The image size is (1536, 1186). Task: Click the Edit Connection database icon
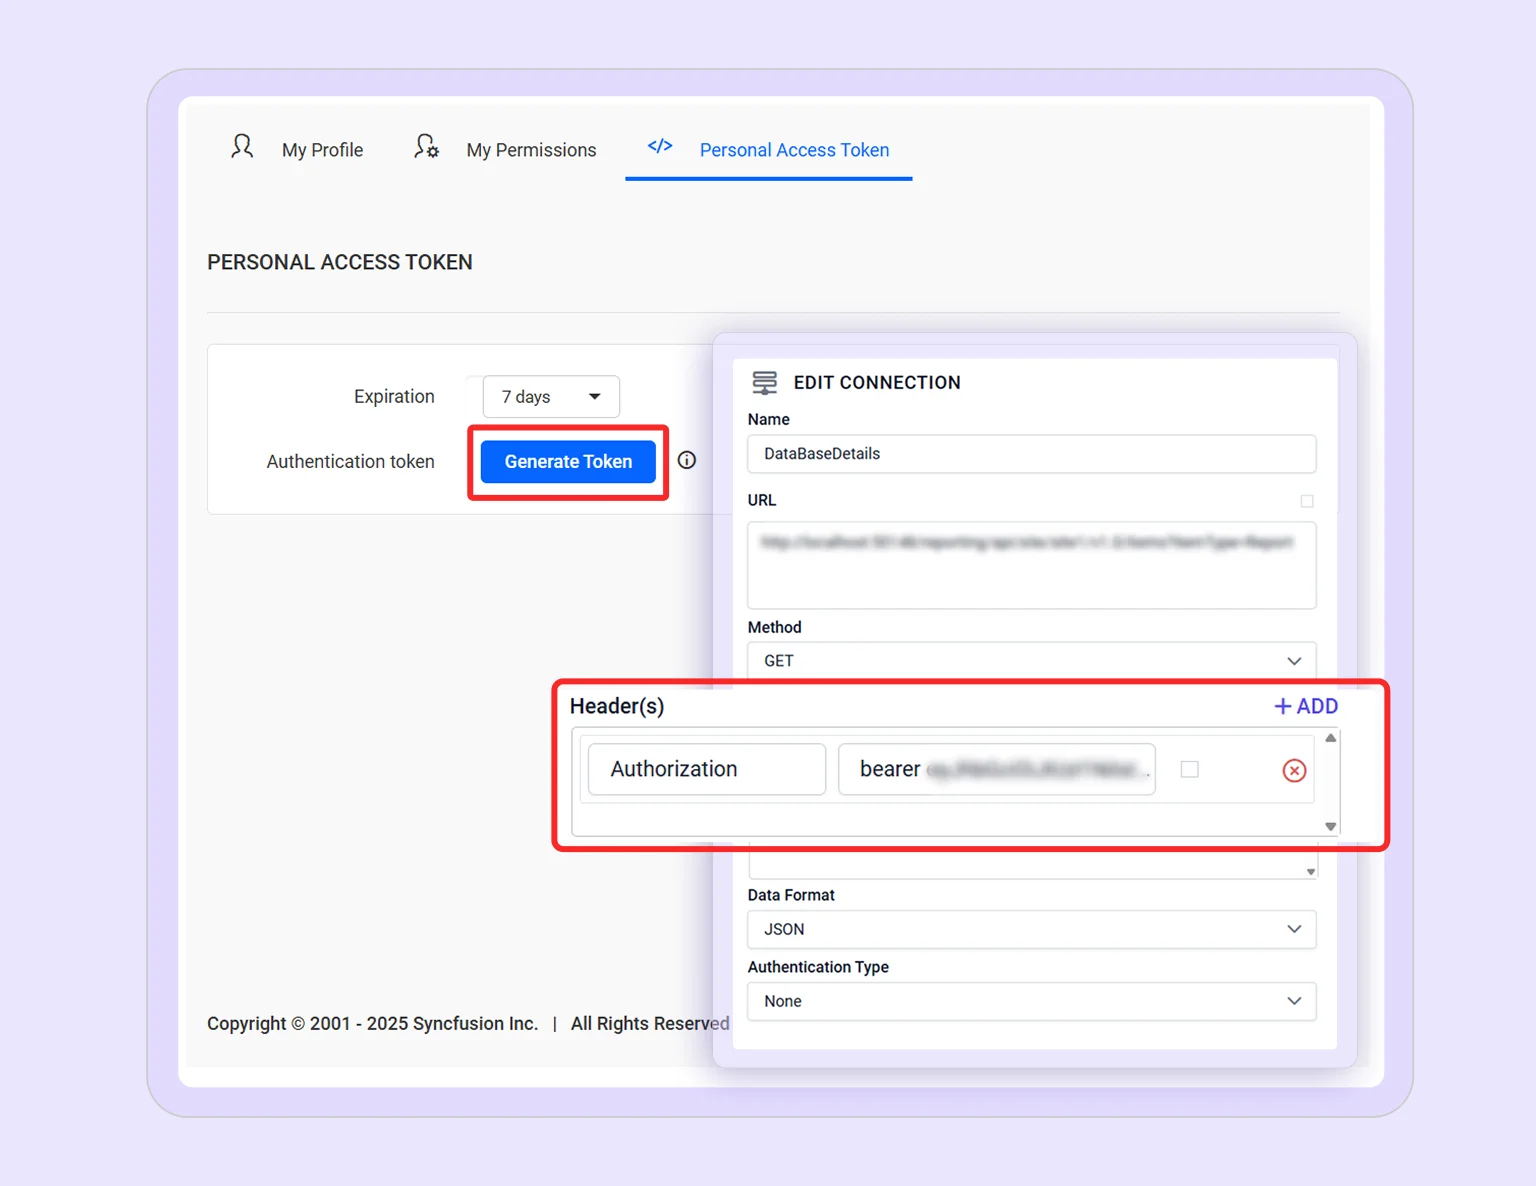[766, 382]
